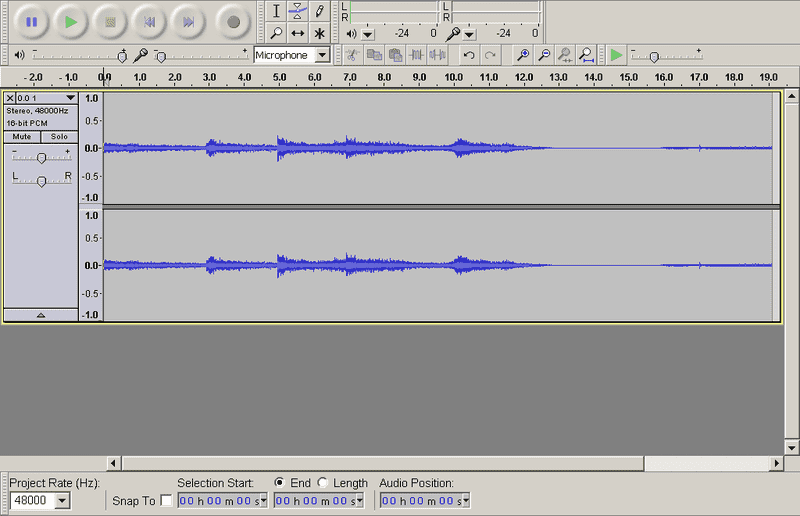Solo the stereo track
This screenshot has width=800, height=516.
(59, 137)
